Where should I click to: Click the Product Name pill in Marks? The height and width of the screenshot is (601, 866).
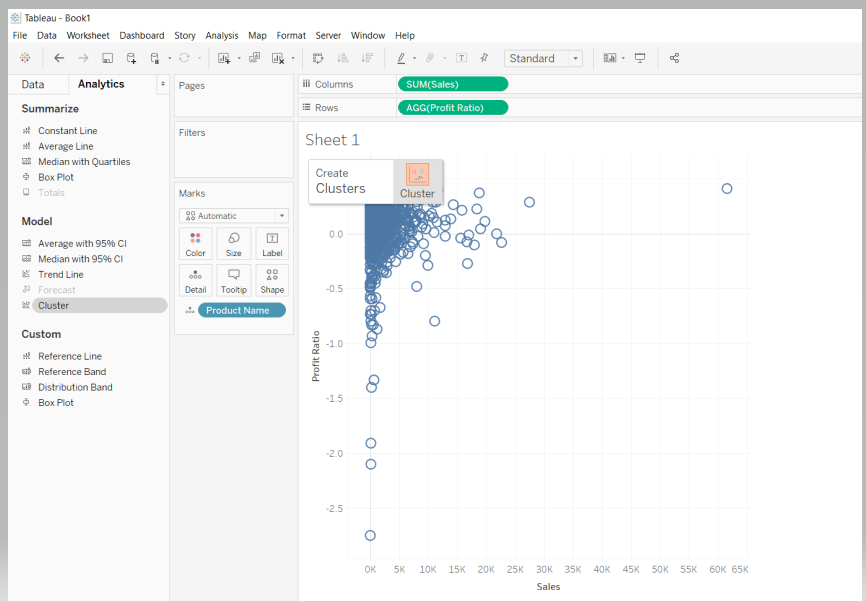coord(241,310)
